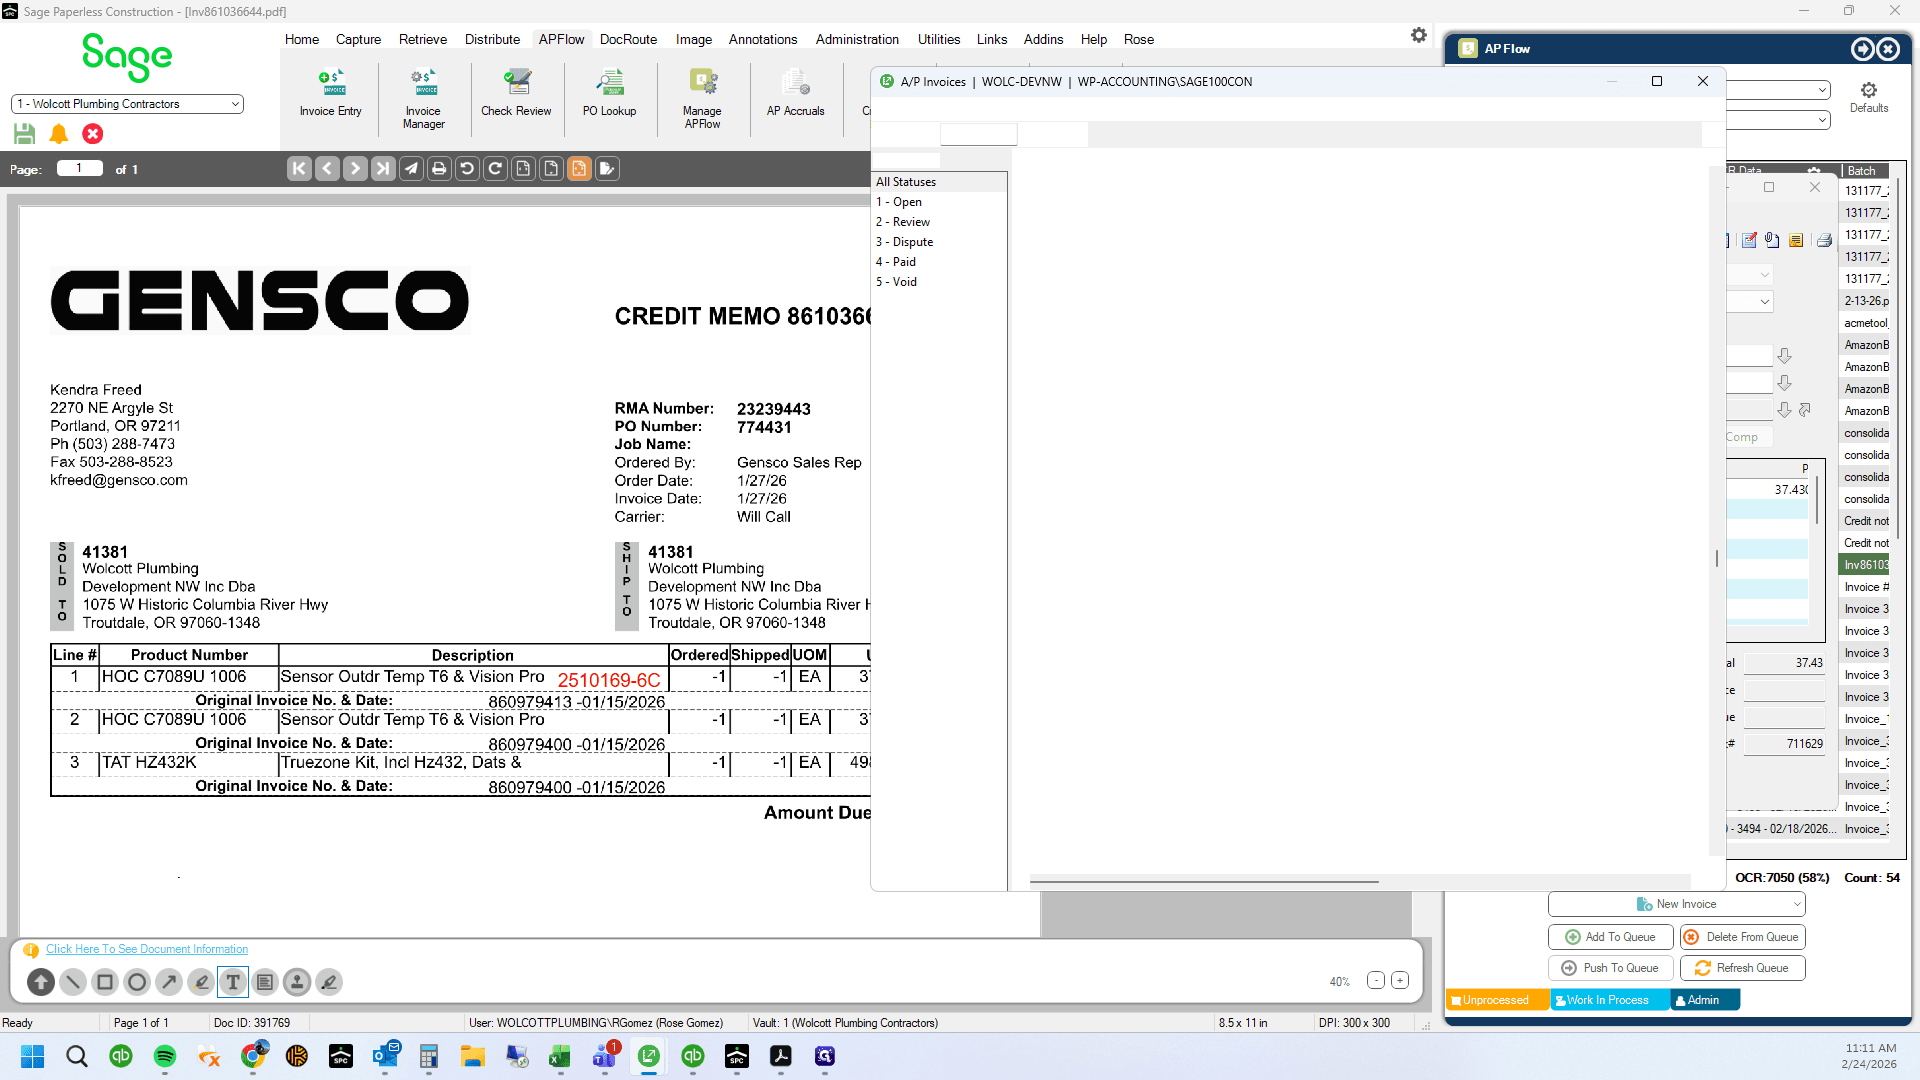Zoom in the document with plus button
The image size is (1920, 1080).
point(1400,981)
